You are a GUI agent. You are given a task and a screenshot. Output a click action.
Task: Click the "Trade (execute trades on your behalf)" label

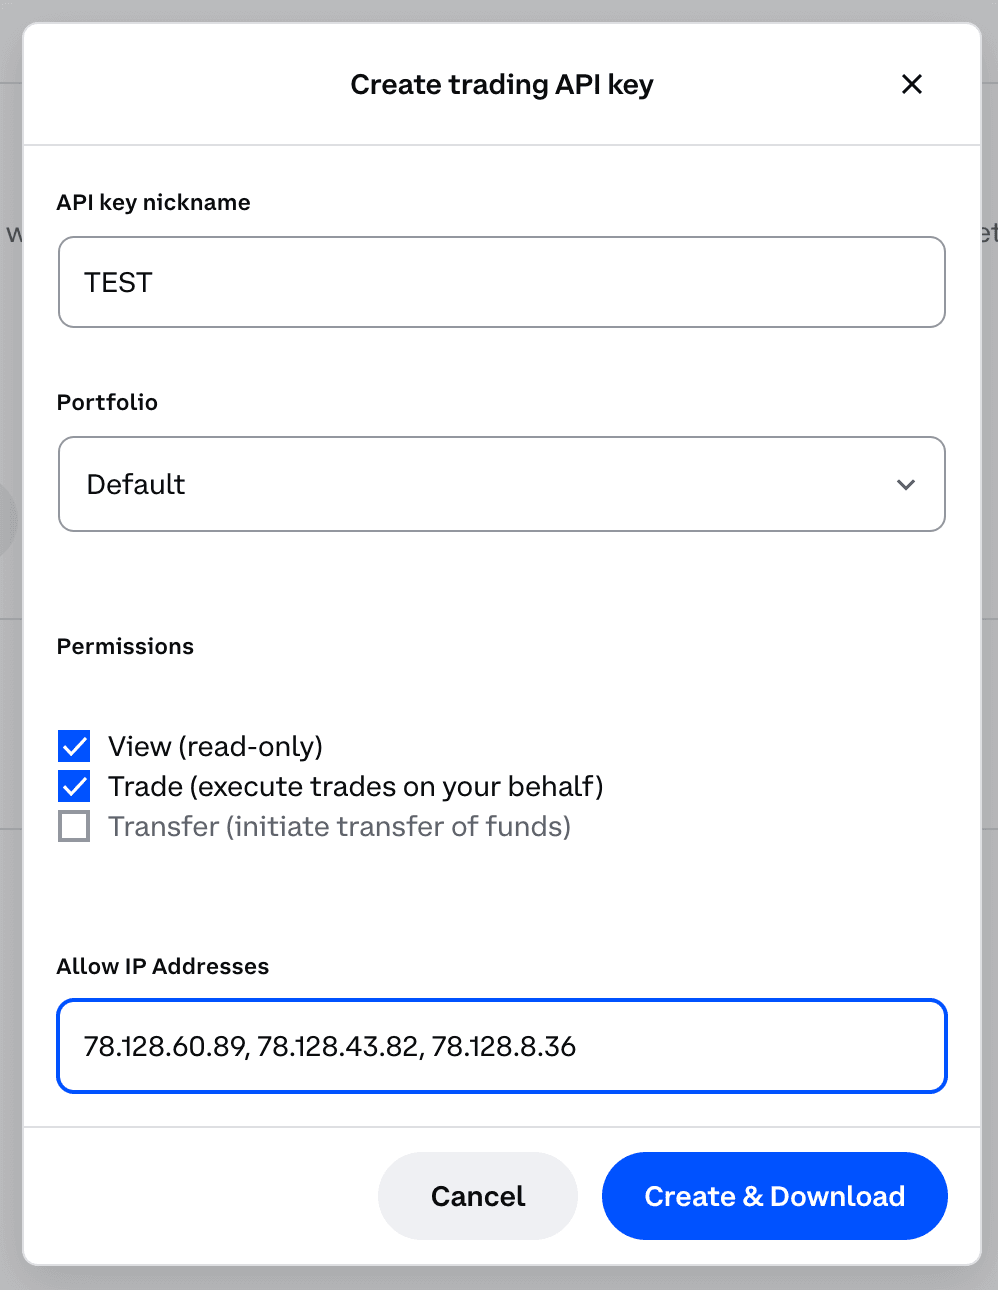[355, 786]
